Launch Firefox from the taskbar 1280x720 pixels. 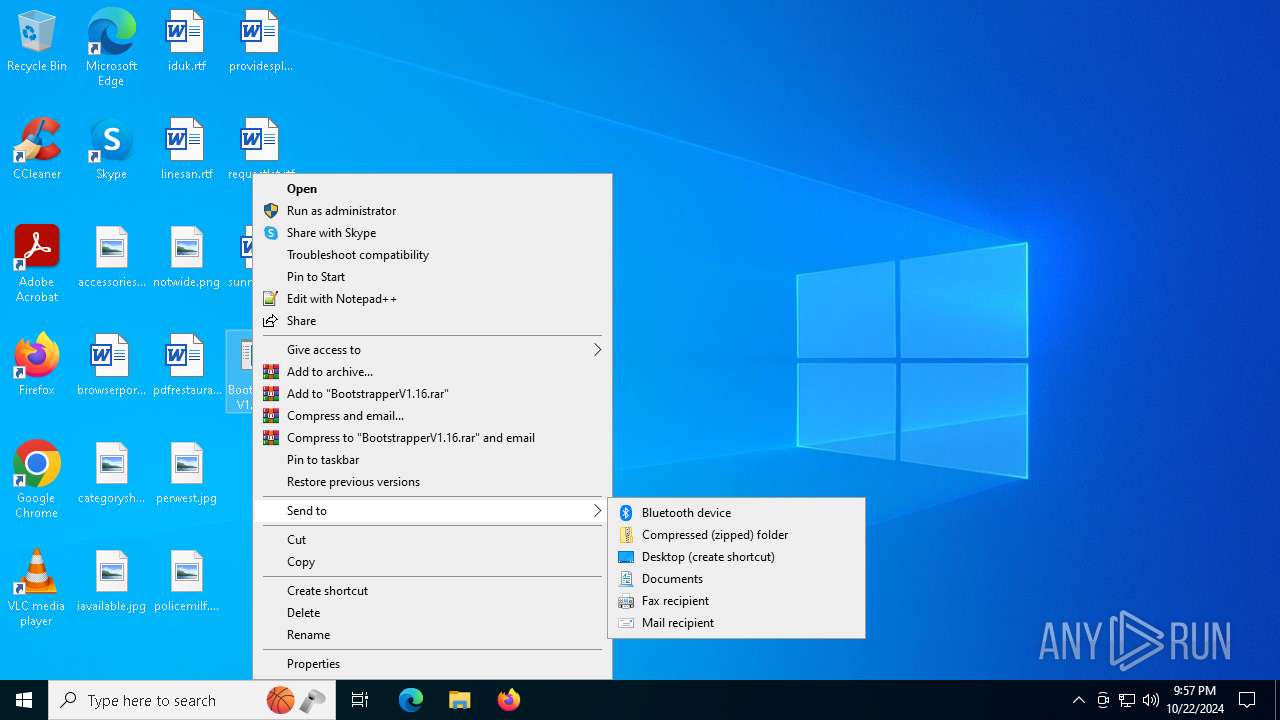tap(508, 700)
